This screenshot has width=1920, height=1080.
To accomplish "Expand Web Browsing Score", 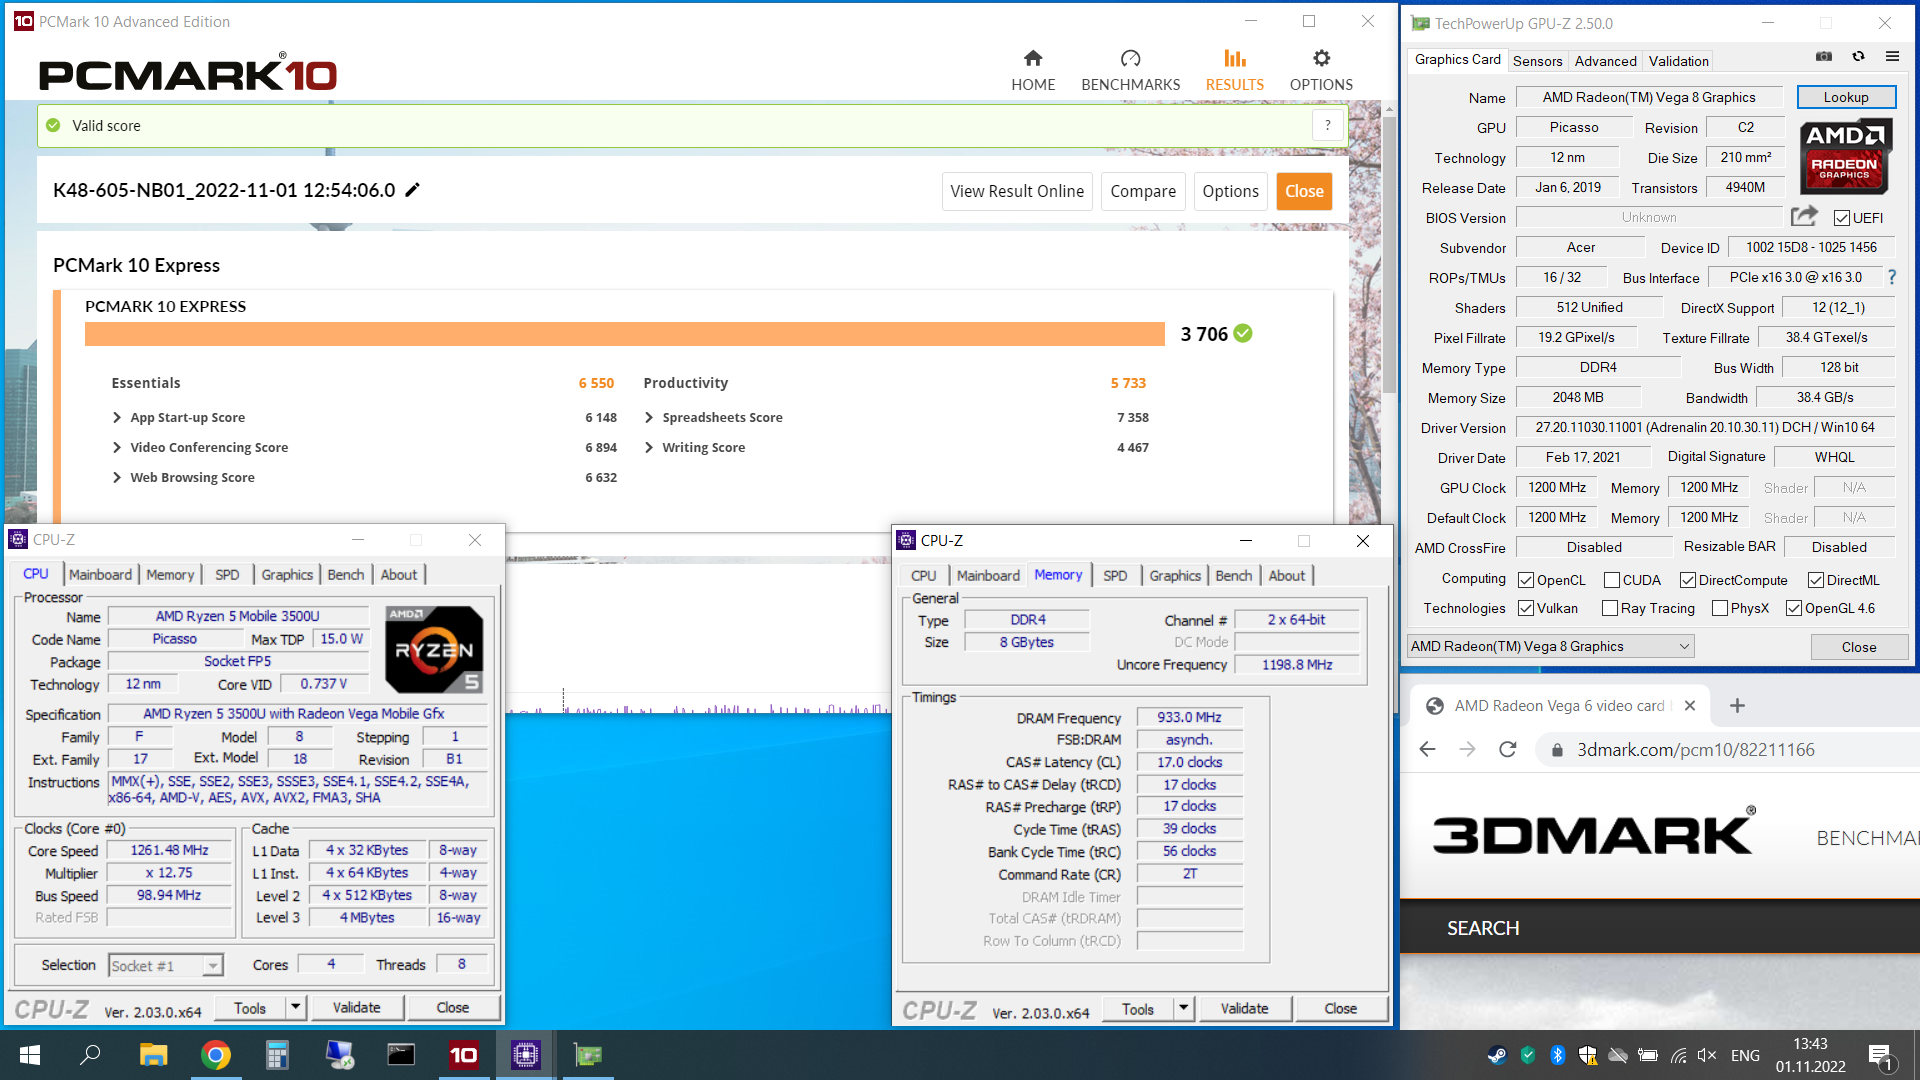I will coord(117,477).
